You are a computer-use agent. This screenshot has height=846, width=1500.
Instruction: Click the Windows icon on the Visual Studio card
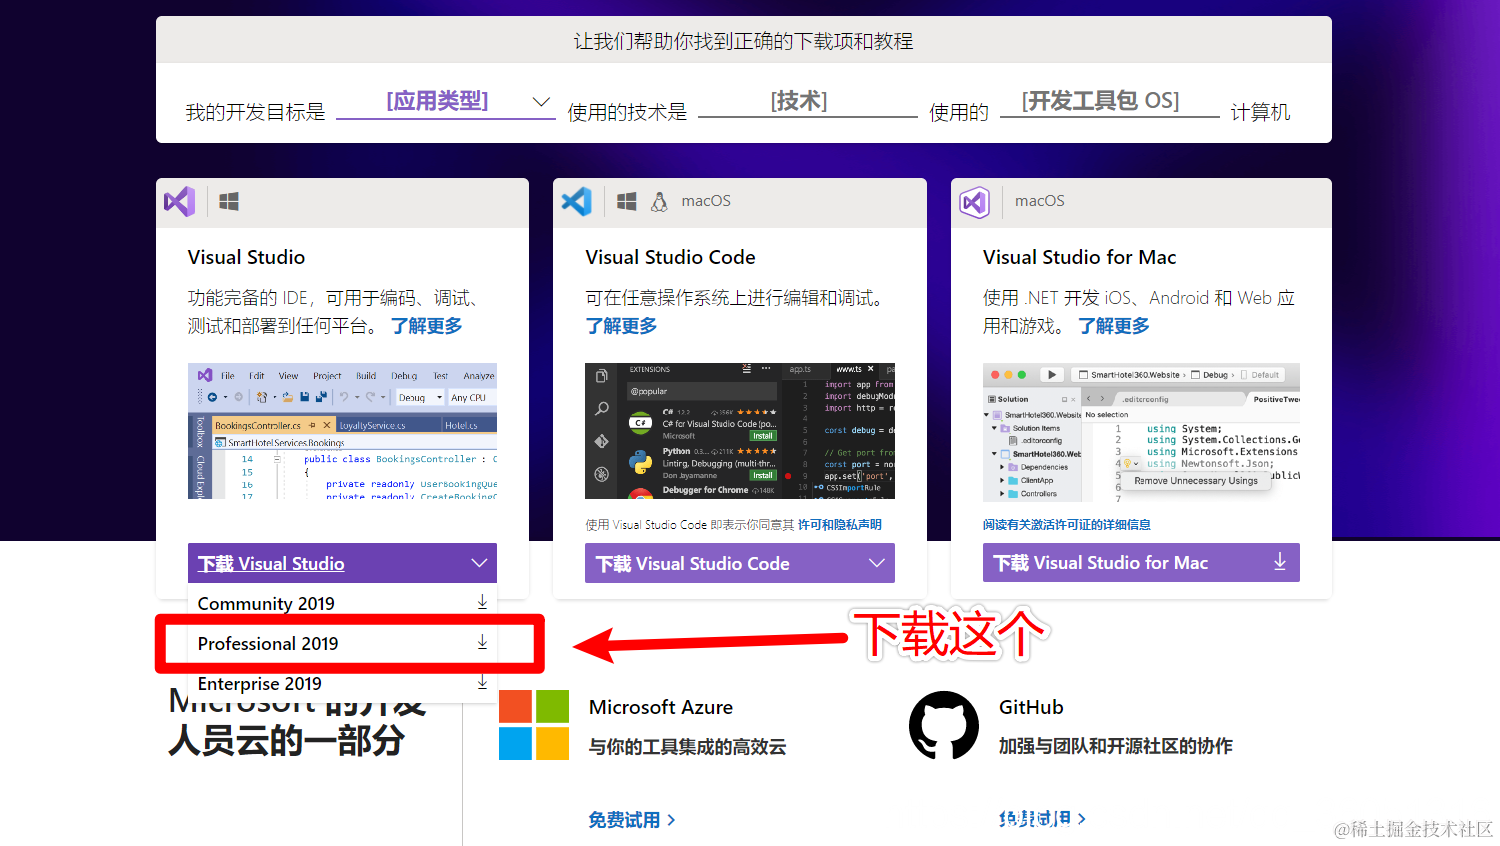pyautogui.click(x=228, y=201)
